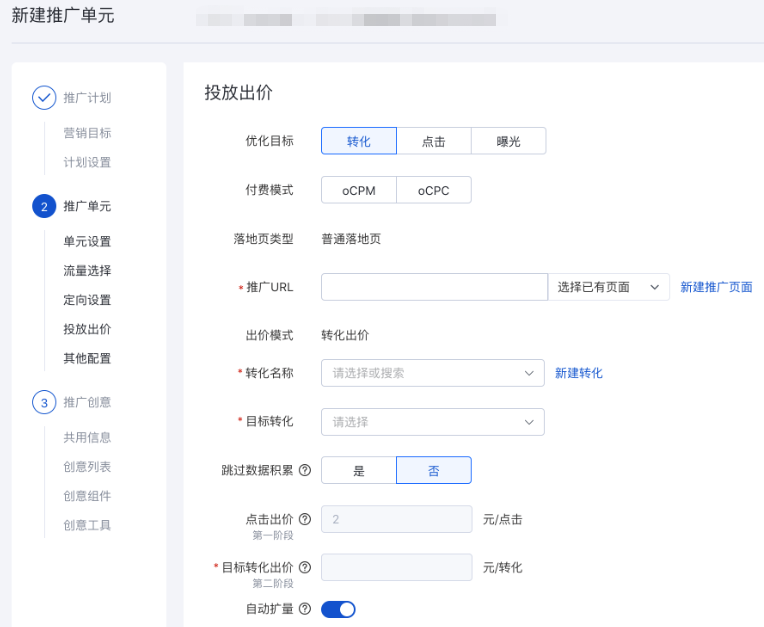The width and height of the screenshot is (764, 627).
Task: Click the 推广URL input field
Action: pos(434,287)
